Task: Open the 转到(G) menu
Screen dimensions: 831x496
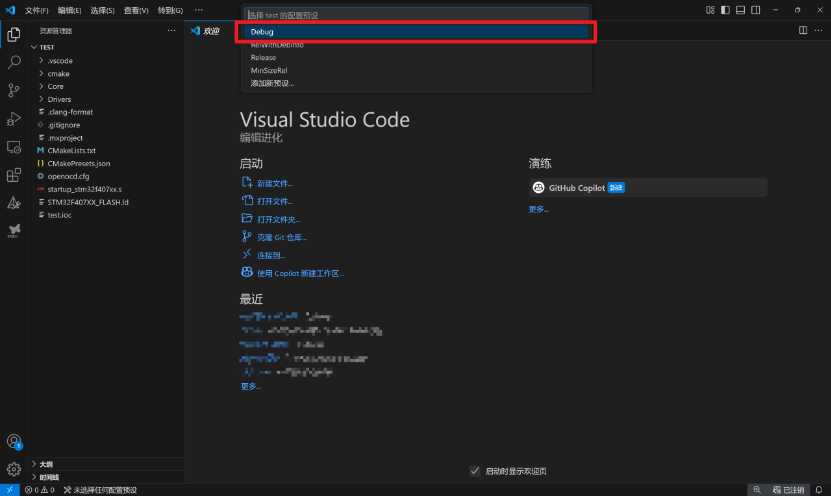Action: tap(170, 10)
